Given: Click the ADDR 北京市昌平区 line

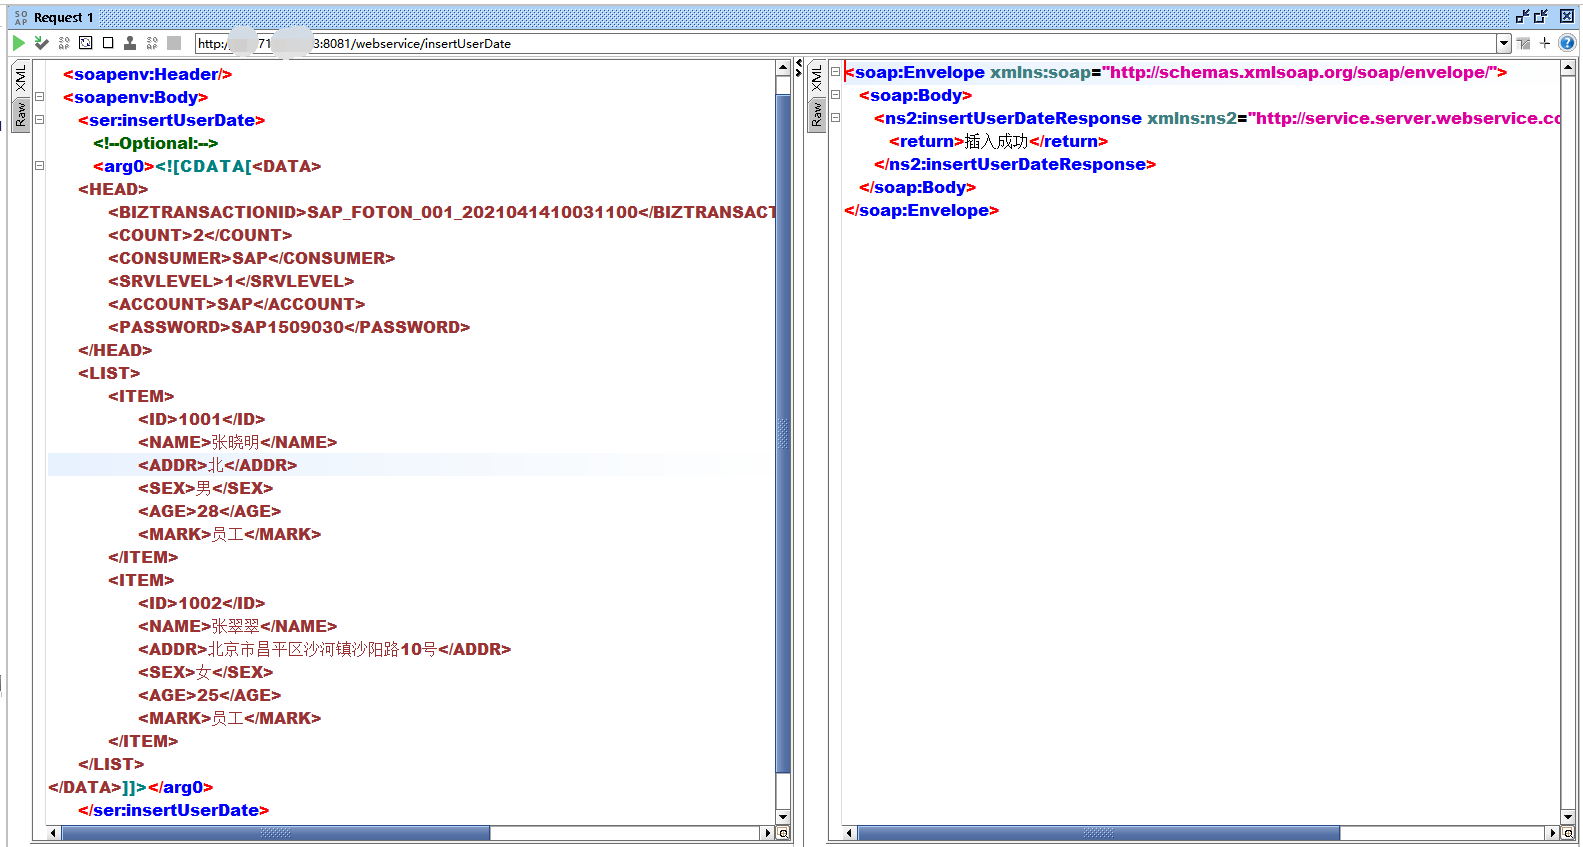Looking at the screenshot, I should pos(325,649).
